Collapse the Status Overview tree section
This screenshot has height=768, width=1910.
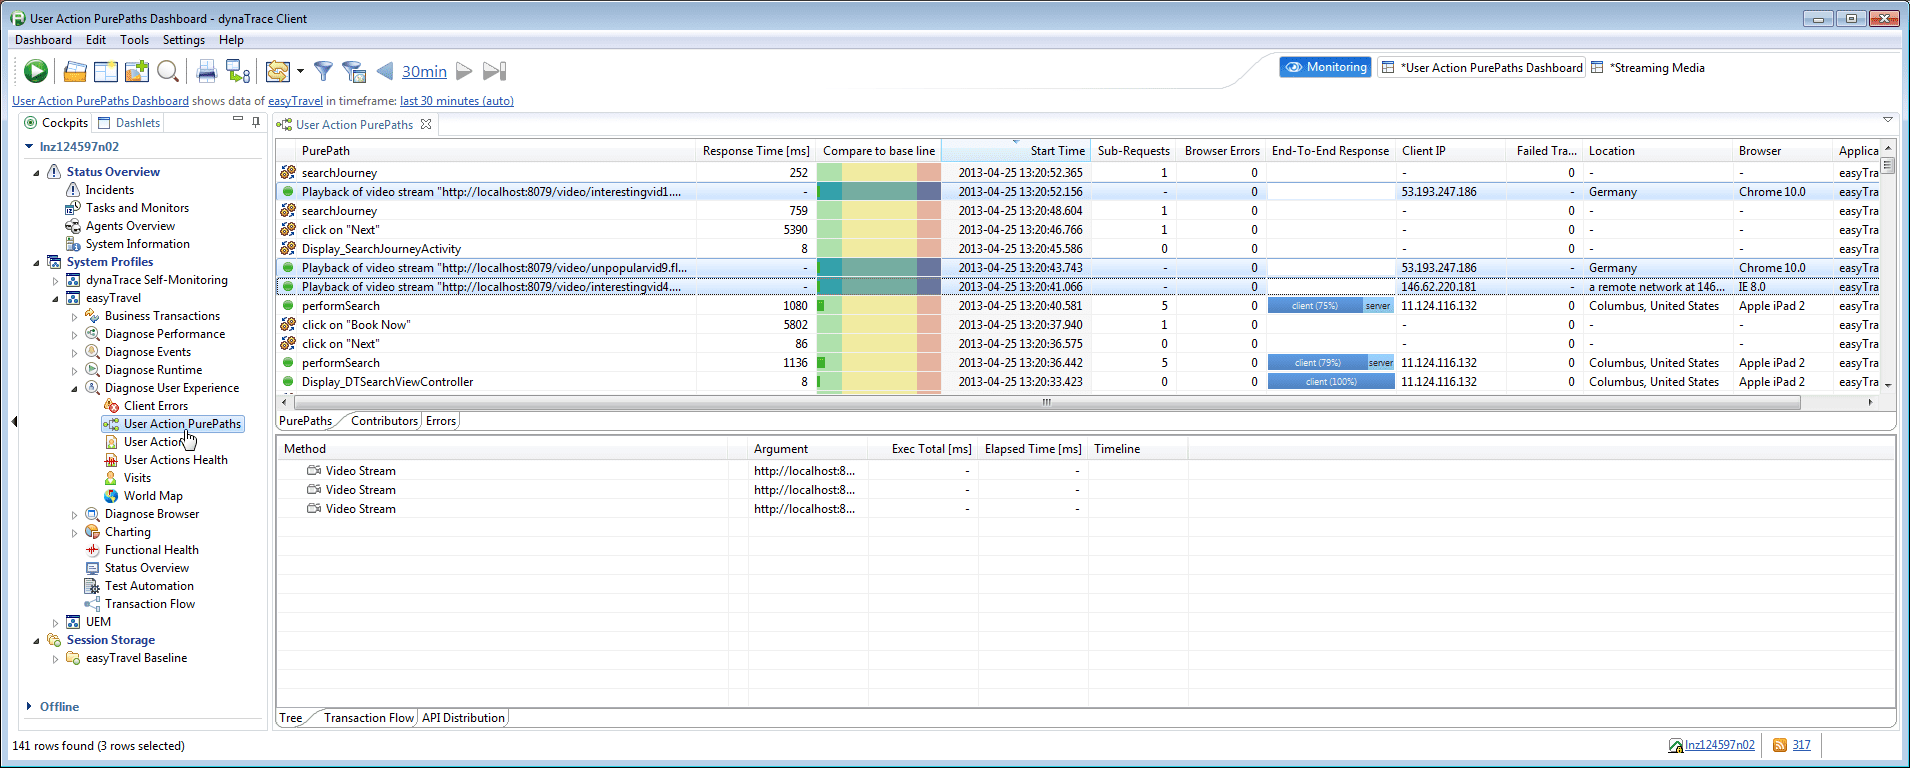point(37,172)
